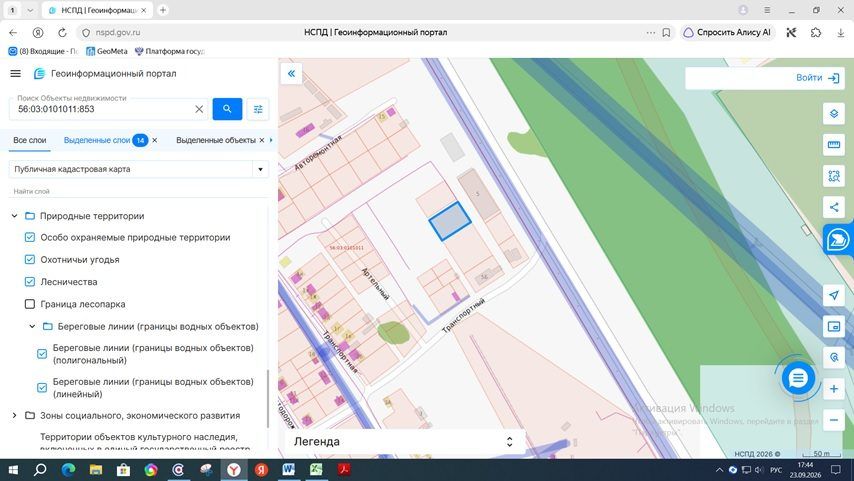Expand Зоны социального, экономического развития folder

(x=15, y=416)
